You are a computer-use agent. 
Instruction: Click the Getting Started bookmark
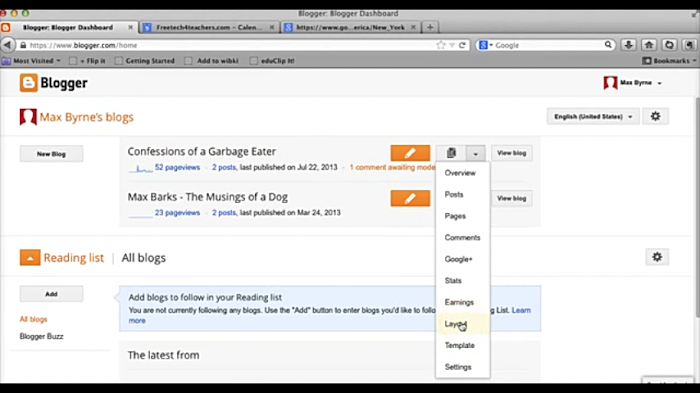click(x=145, y=61)
